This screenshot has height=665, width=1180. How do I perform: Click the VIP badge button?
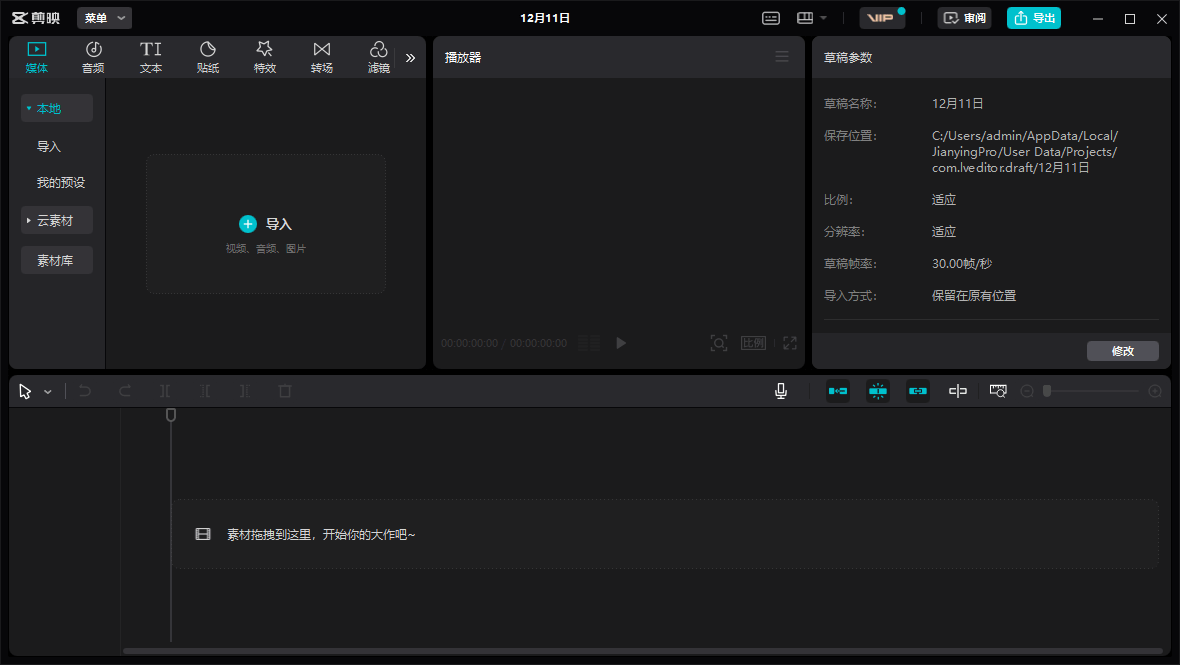(881, 18)
